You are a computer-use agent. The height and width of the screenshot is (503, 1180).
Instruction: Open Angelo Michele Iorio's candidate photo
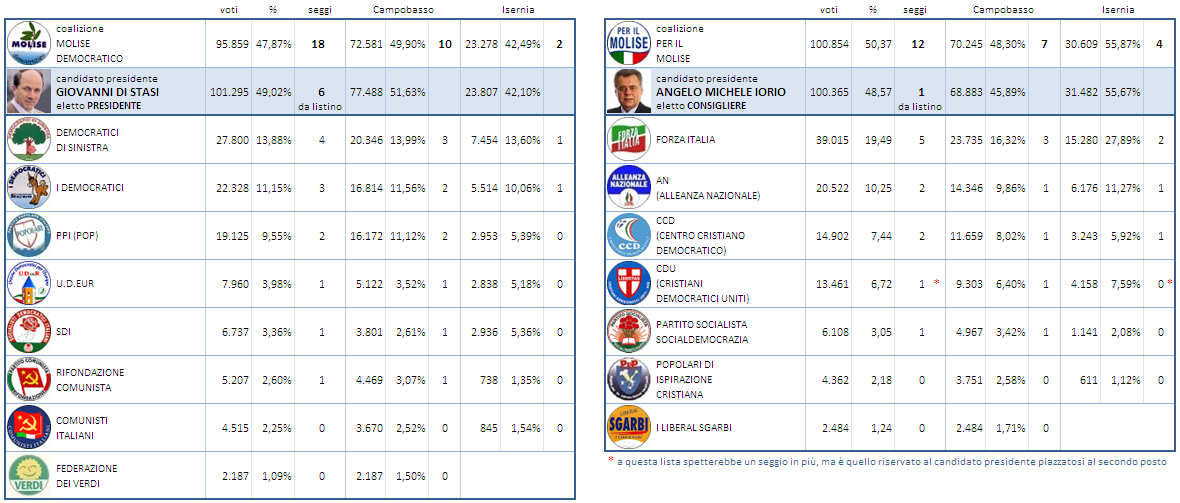click(x=630, y=91)
